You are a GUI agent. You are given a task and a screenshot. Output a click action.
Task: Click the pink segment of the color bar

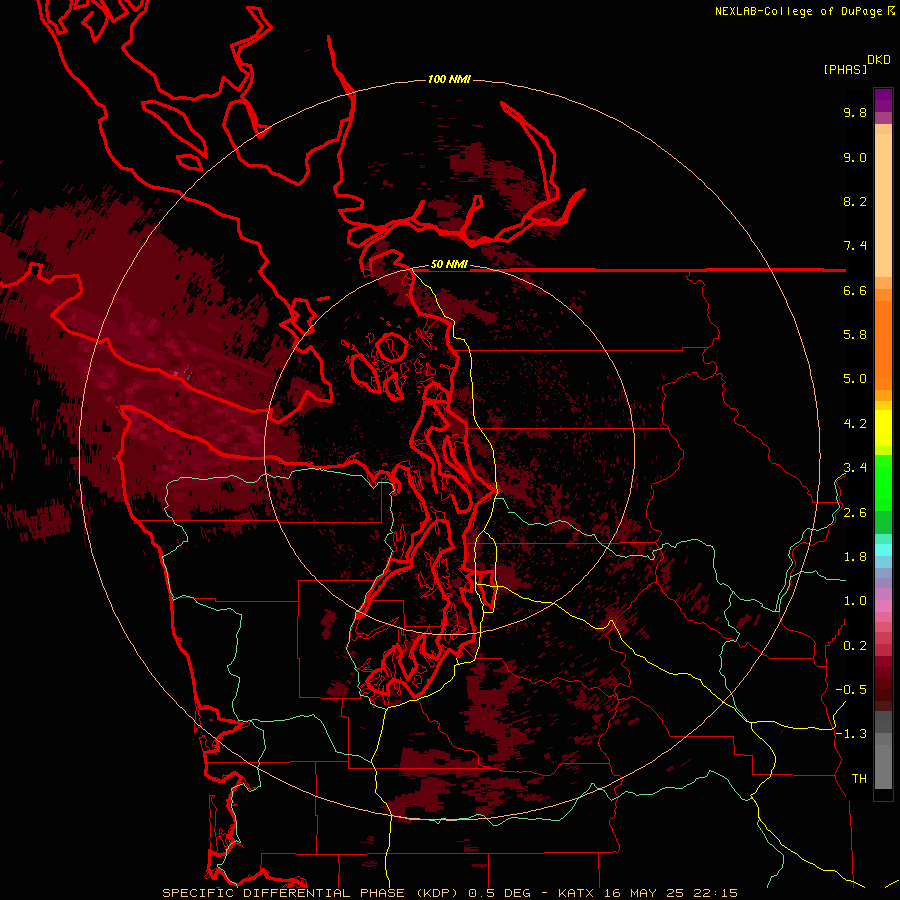click(883, 606)
